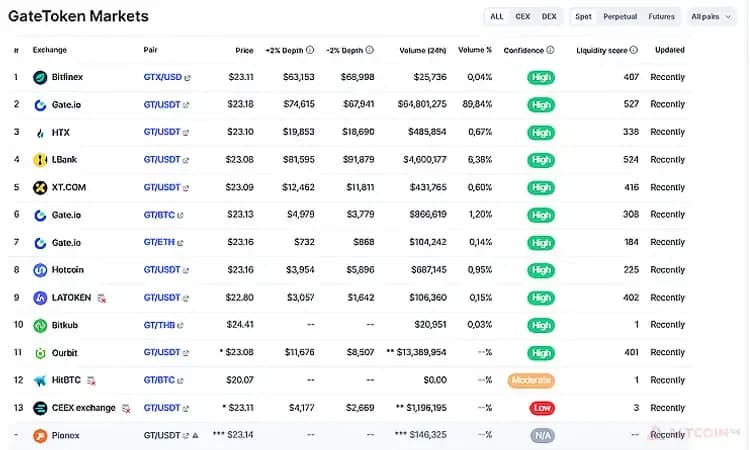Click Gate.io logo in row 2

40,105
